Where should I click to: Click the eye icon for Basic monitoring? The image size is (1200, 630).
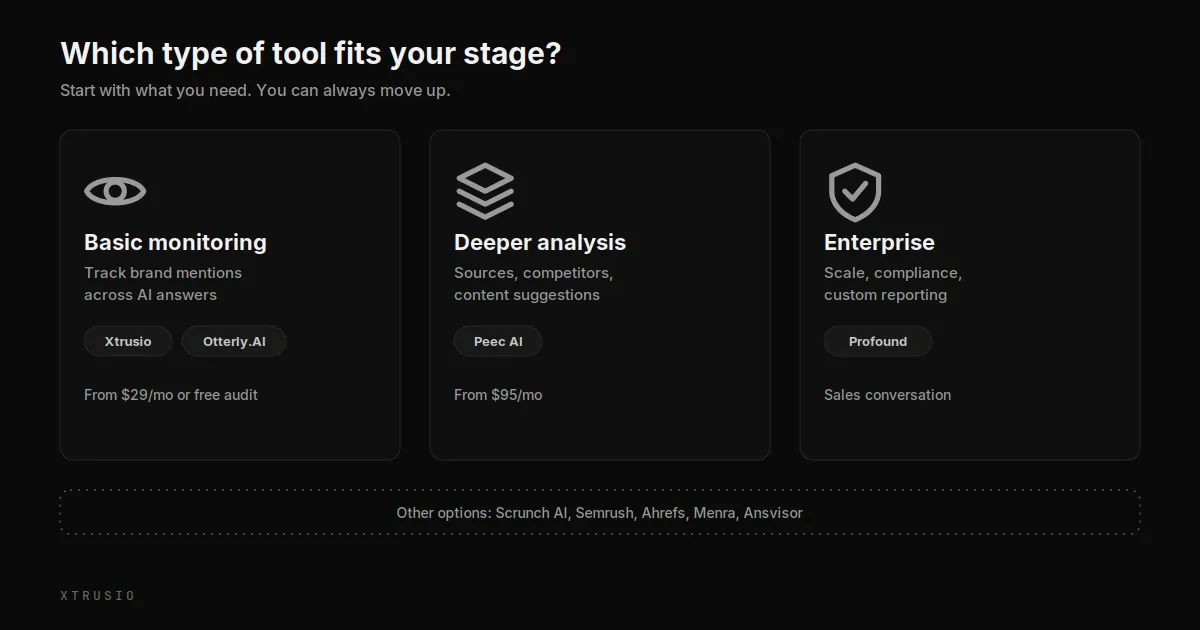[115, 191]
